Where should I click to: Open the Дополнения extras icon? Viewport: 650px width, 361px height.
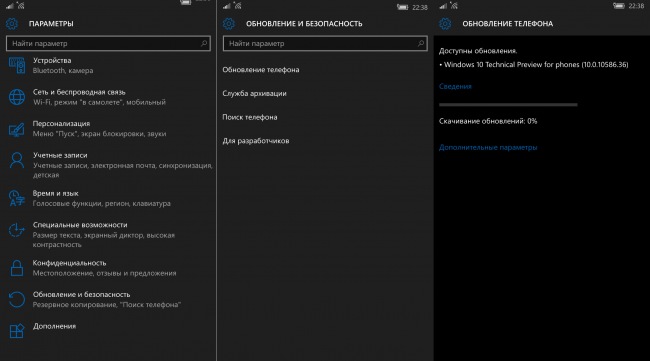(x=17, y=331)
